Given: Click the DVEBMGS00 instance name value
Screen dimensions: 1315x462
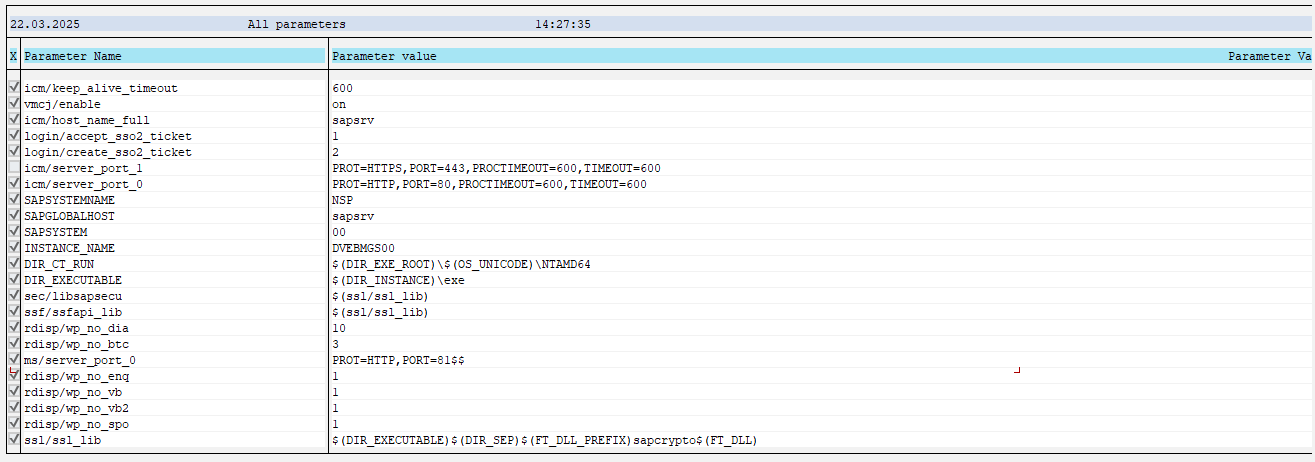Looking at the screenshot, I should 364,248.
